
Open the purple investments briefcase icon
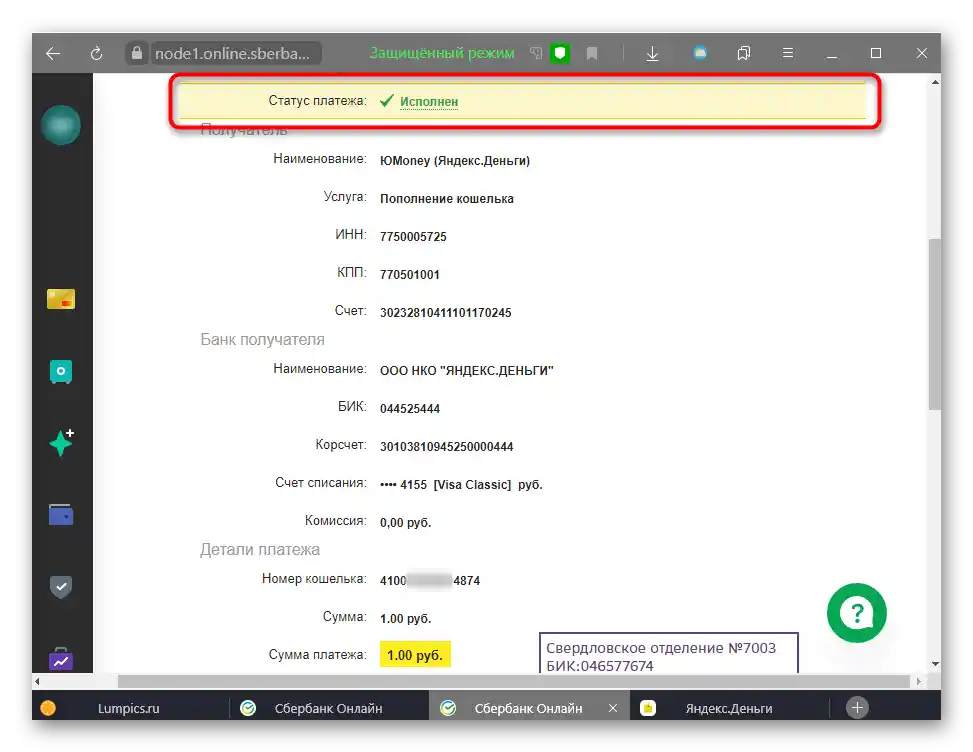[61, 659]
